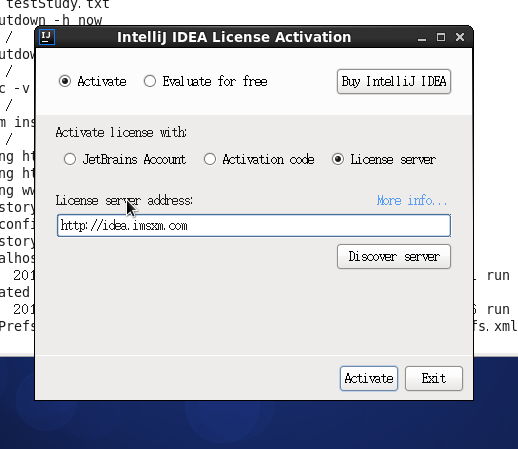Minimize the License Activation window
The width and height of the screenshot is (518, 449).
(x=422, y=37)
